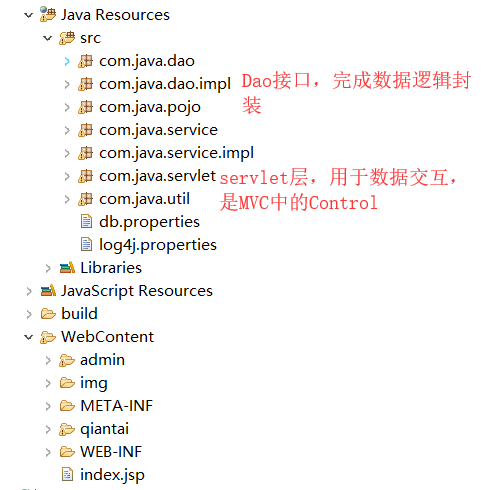This screenshot has height=490, width=485.
Task: Expand the WEB-INF folder
Action: pos(48,452)
